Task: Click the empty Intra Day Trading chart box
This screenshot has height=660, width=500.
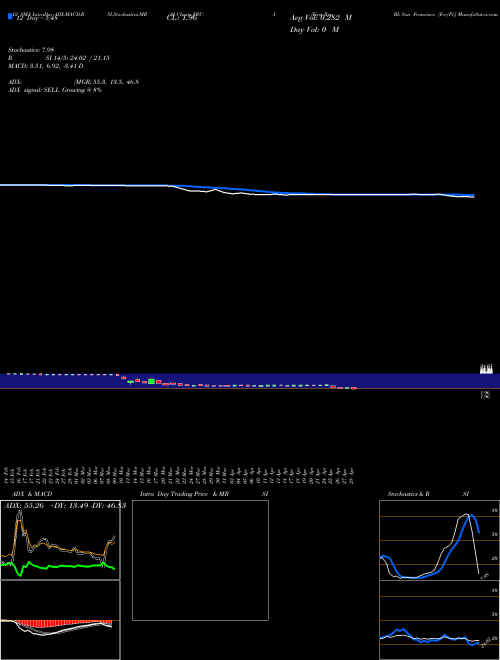Action: click(x=200, y=560)
